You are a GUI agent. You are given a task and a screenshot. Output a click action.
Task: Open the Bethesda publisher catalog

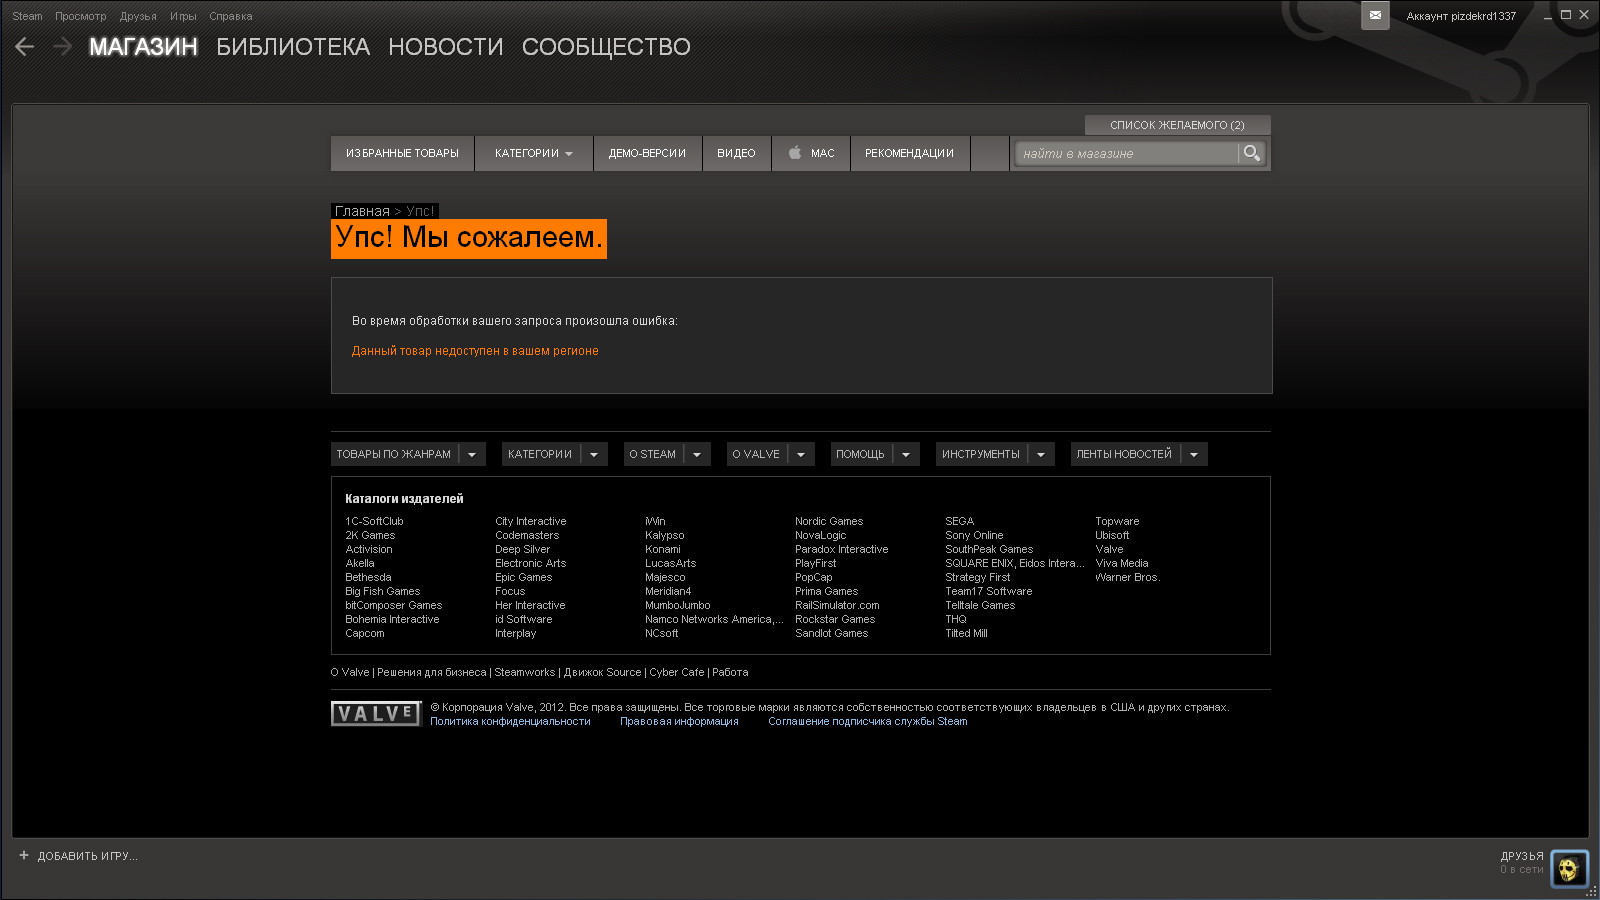point(368,577)
